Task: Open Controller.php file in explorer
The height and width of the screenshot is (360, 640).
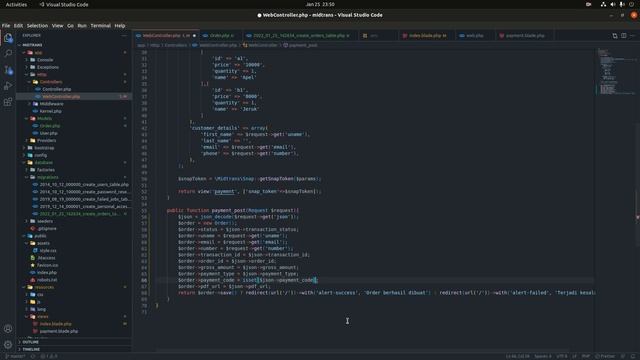Action: coord(56,89)
